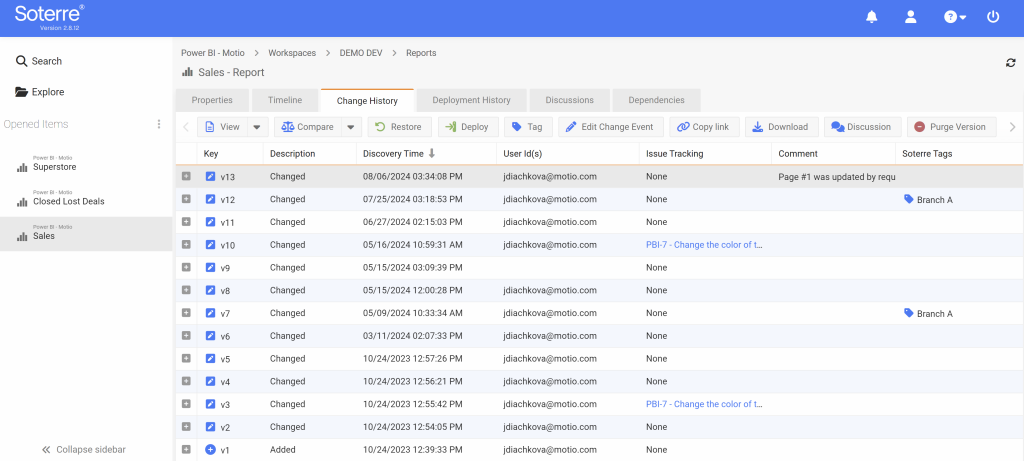The width and height of the screenshot is (1024, 461).
Task: Click the Search magnifier in sidebar
Action: click(x=21, y=61)
